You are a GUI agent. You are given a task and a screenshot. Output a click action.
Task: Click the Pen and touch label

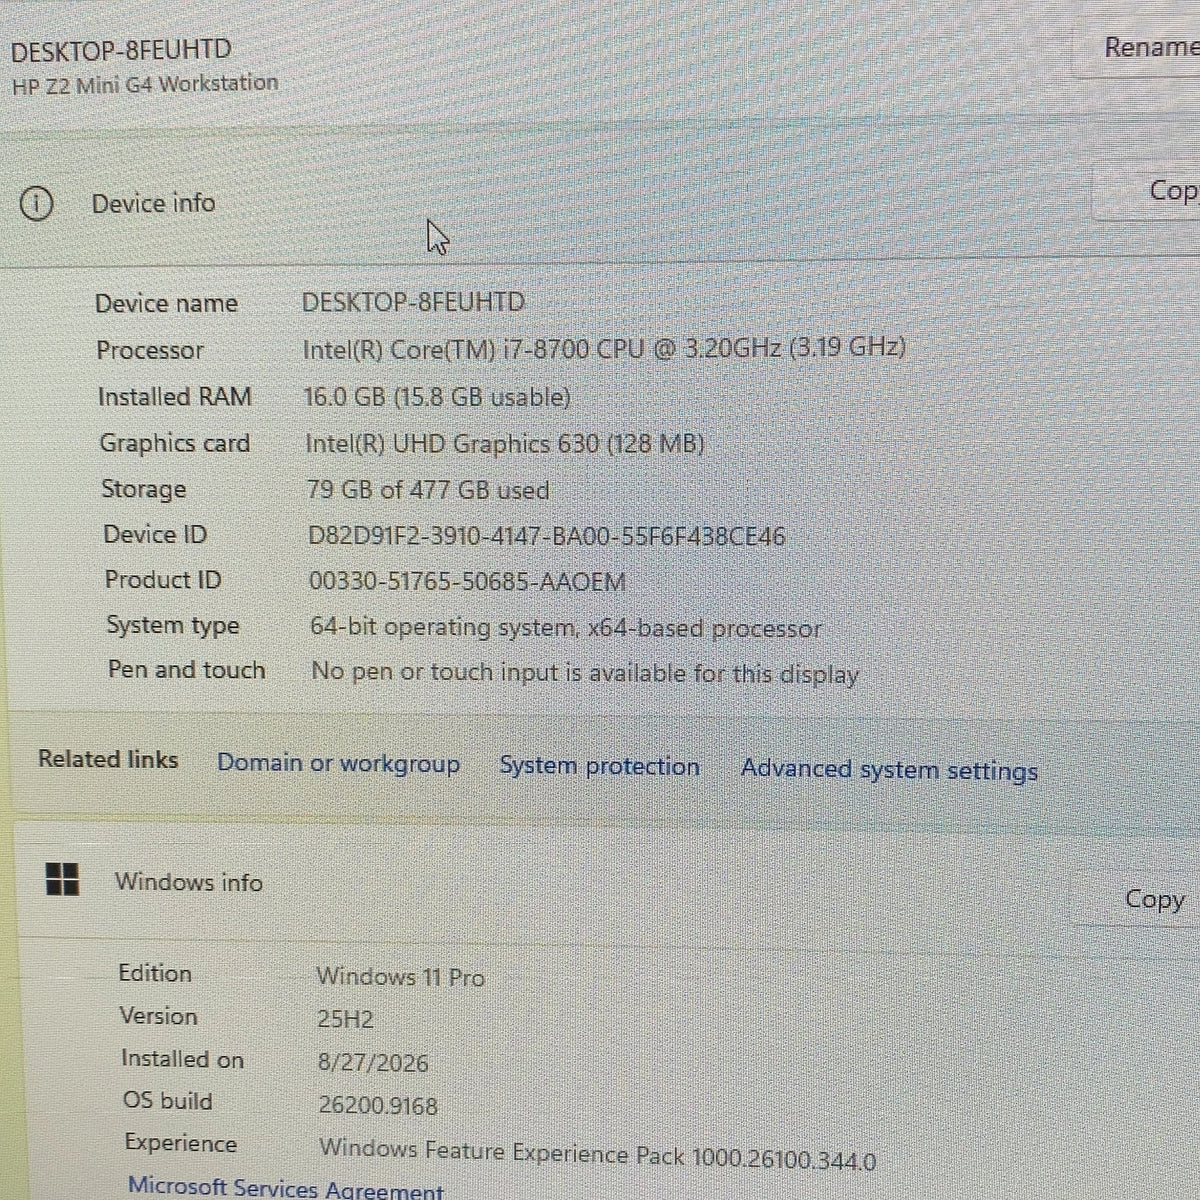click(187, 670)
